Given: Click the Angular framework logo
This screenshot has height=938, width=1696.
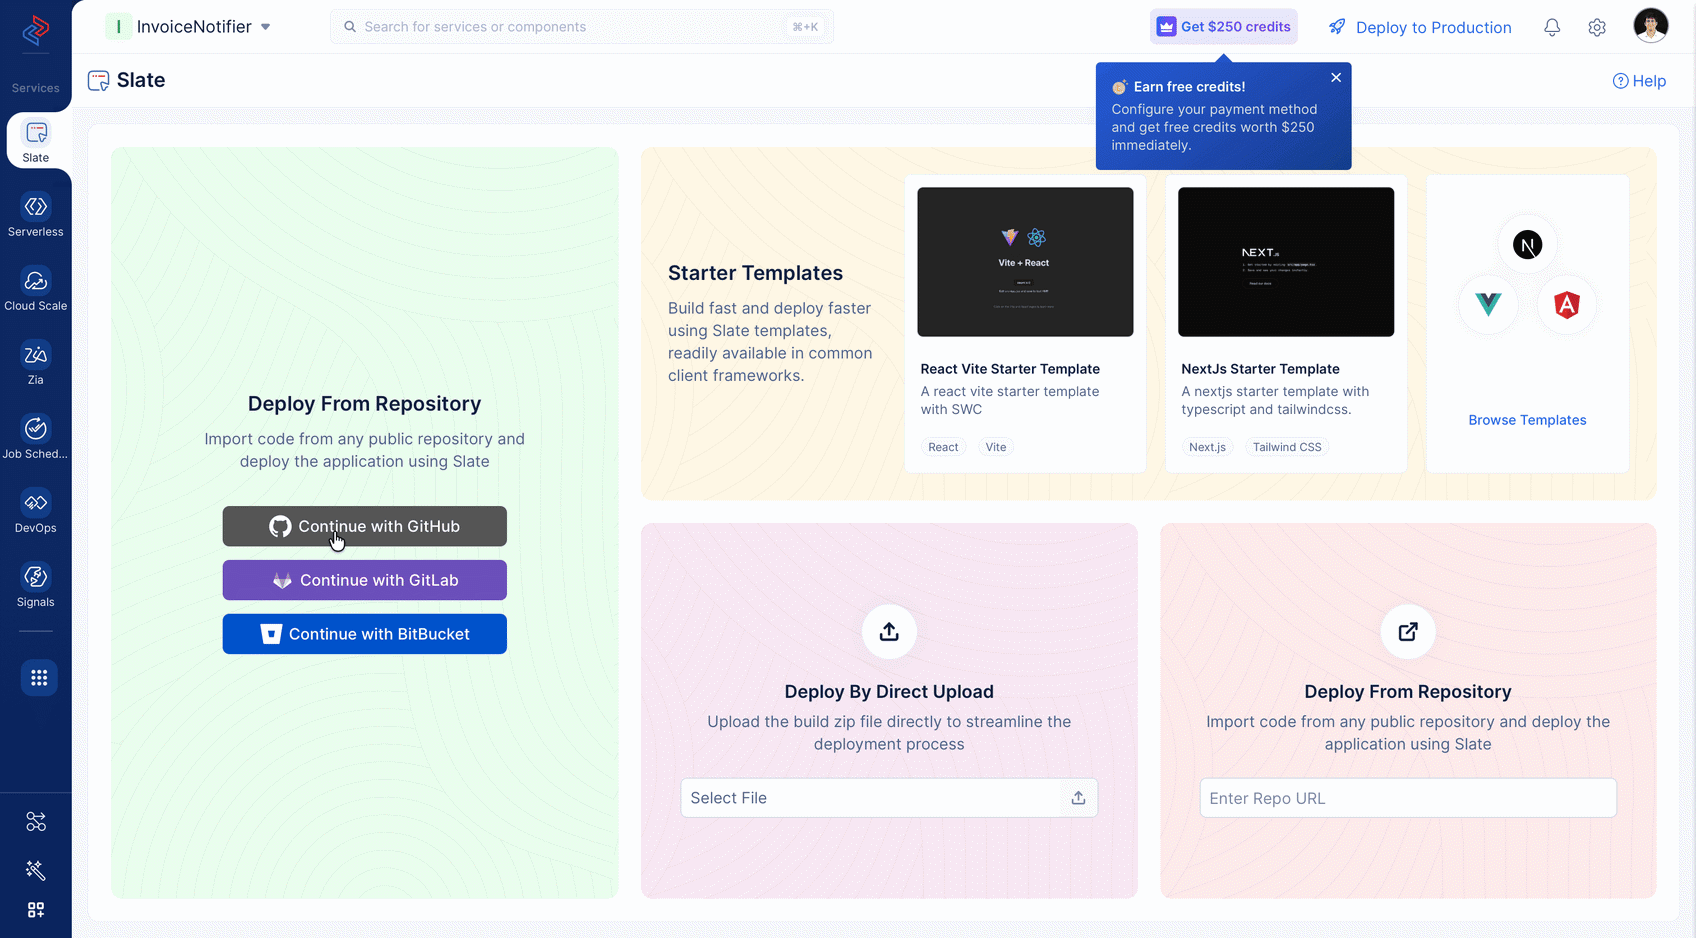Looking at the screenshot, I should pyautogui.click(x=1567, y=305).
